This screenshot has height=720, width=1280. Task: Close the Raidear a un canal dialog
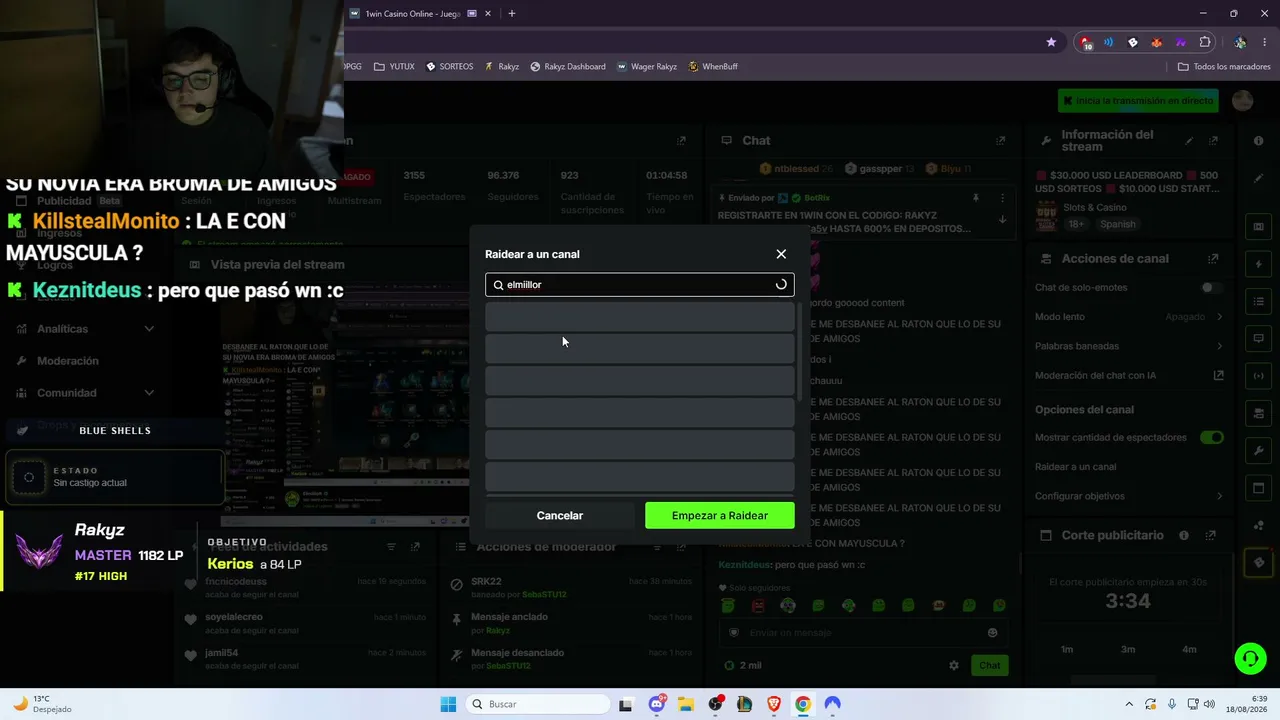pyautogui.click(x=781, y=254)
